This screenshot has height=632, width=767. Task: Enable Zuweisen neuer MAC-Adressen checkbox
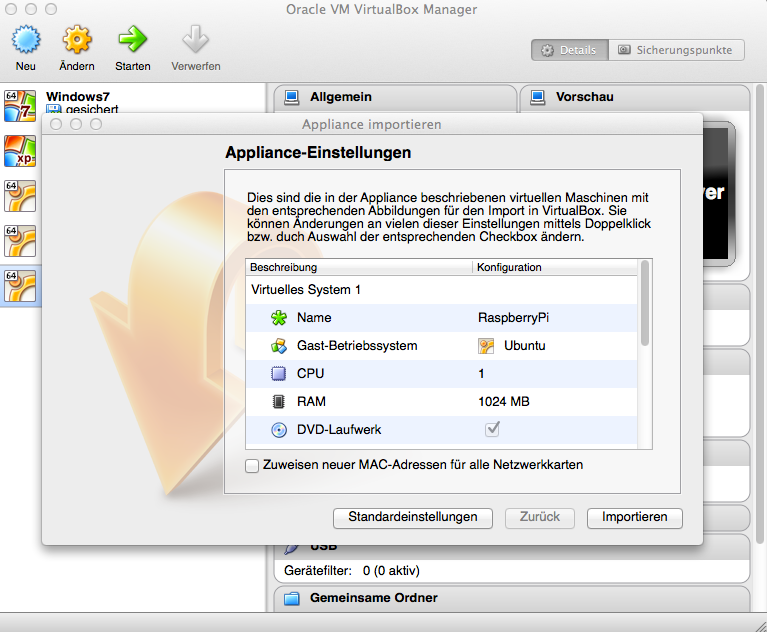point(252,466)
